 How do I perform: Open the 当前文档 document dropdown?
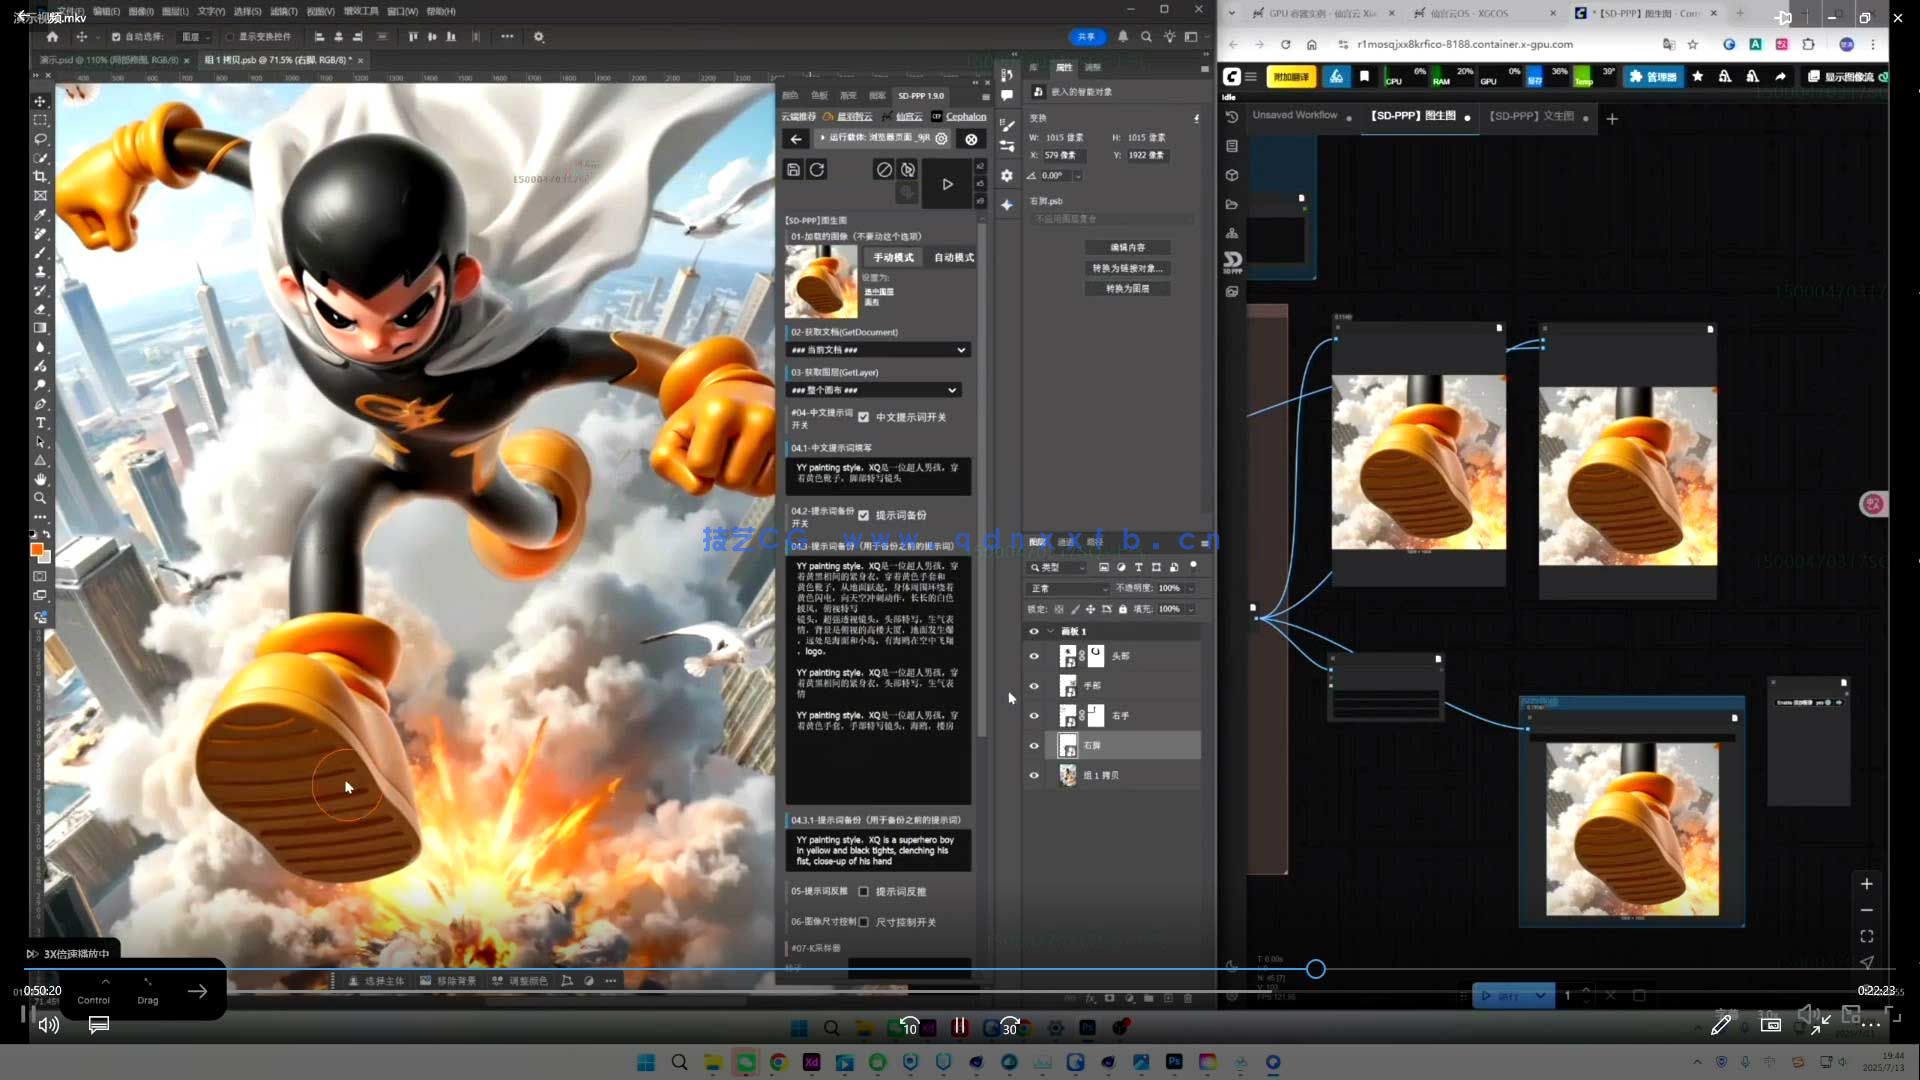pos(877,350)
